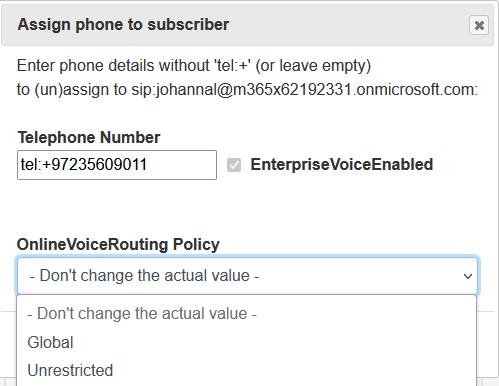Screen dimensions: 499x386
Task: Click the Telephone Number input field
Action: tap(117, 165)
